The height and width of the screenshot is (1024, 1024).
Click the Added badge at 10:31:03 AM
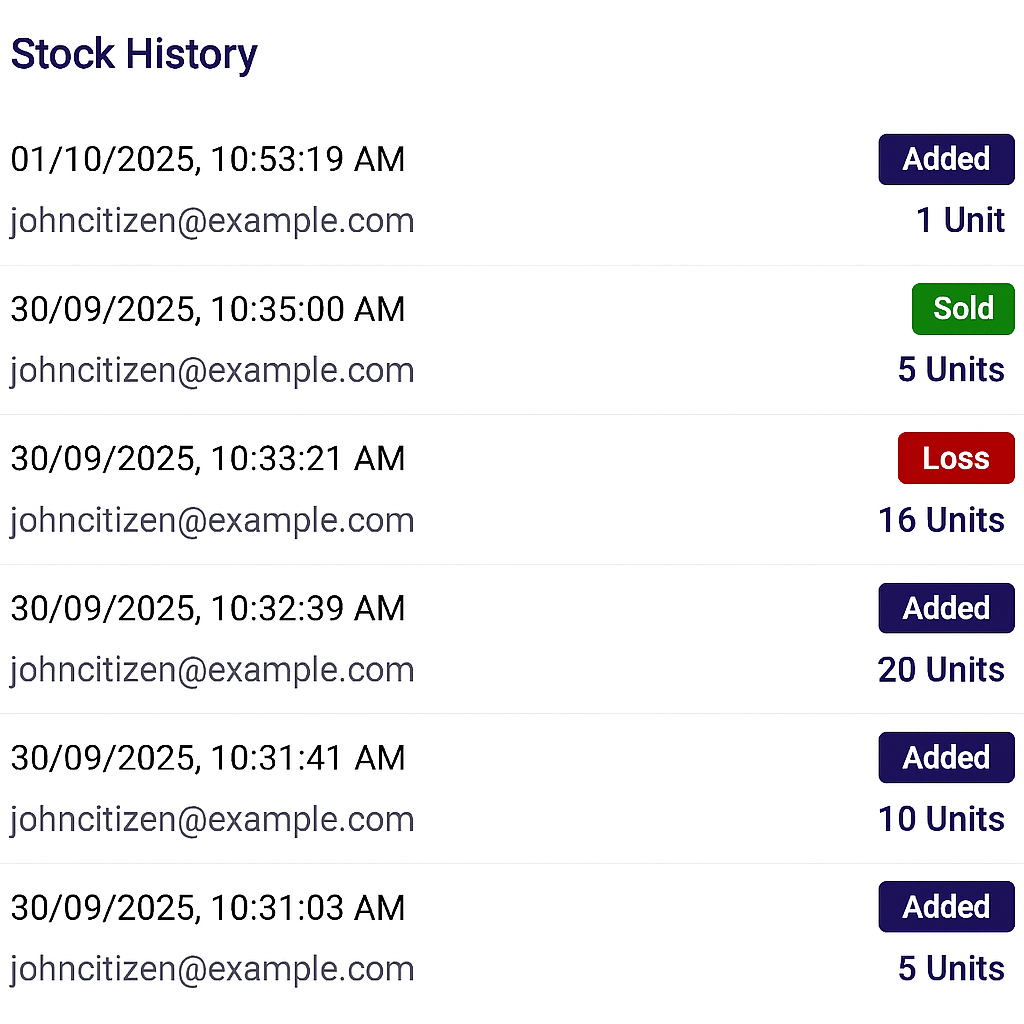click(946, 907)
